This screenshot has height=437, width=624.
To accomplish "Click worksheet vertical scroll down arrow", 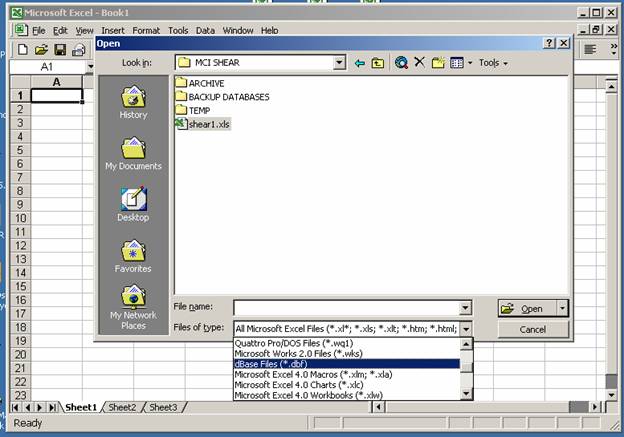I will [x=611, y=394].
